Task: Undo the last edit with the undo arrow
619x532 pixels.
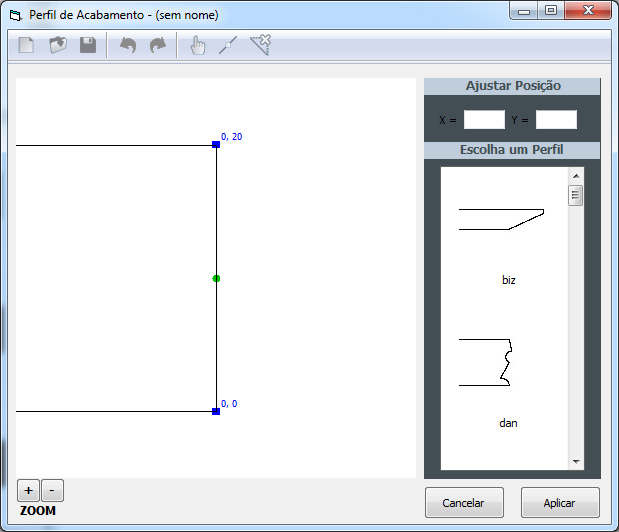Action: [128, 45]
